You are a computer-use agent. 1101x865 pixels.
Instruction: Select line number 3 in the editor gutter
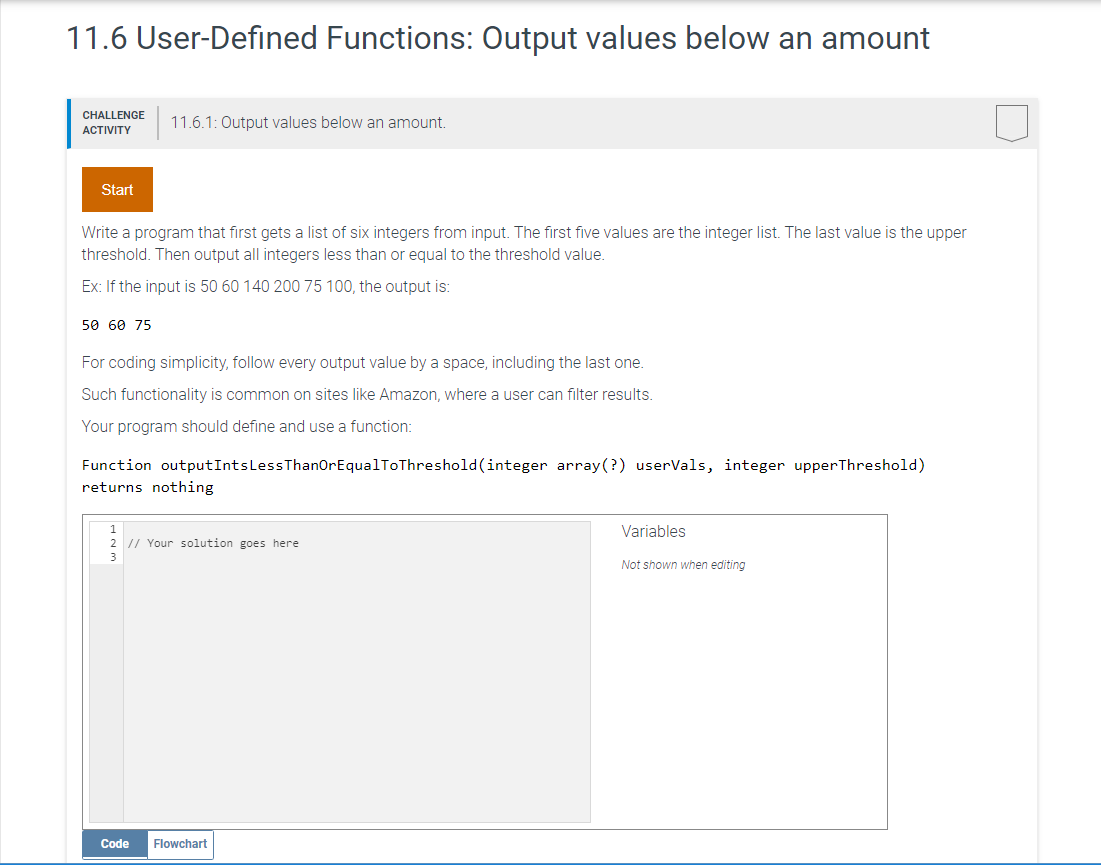[x=112, y=556]
